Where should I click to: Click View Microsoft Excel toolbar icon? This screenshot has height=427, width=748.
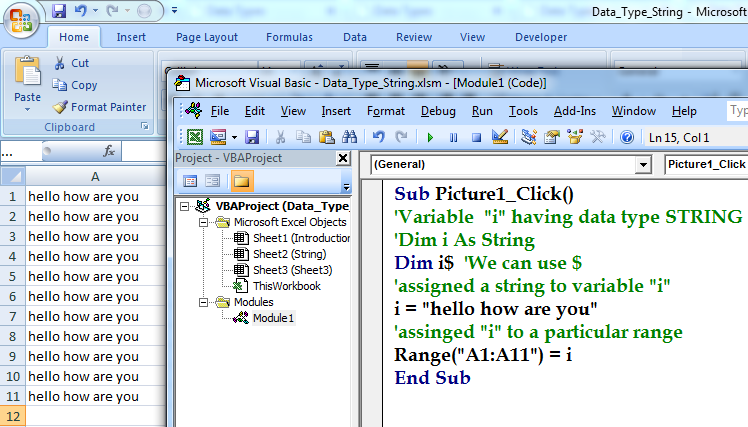coord(195,137)
